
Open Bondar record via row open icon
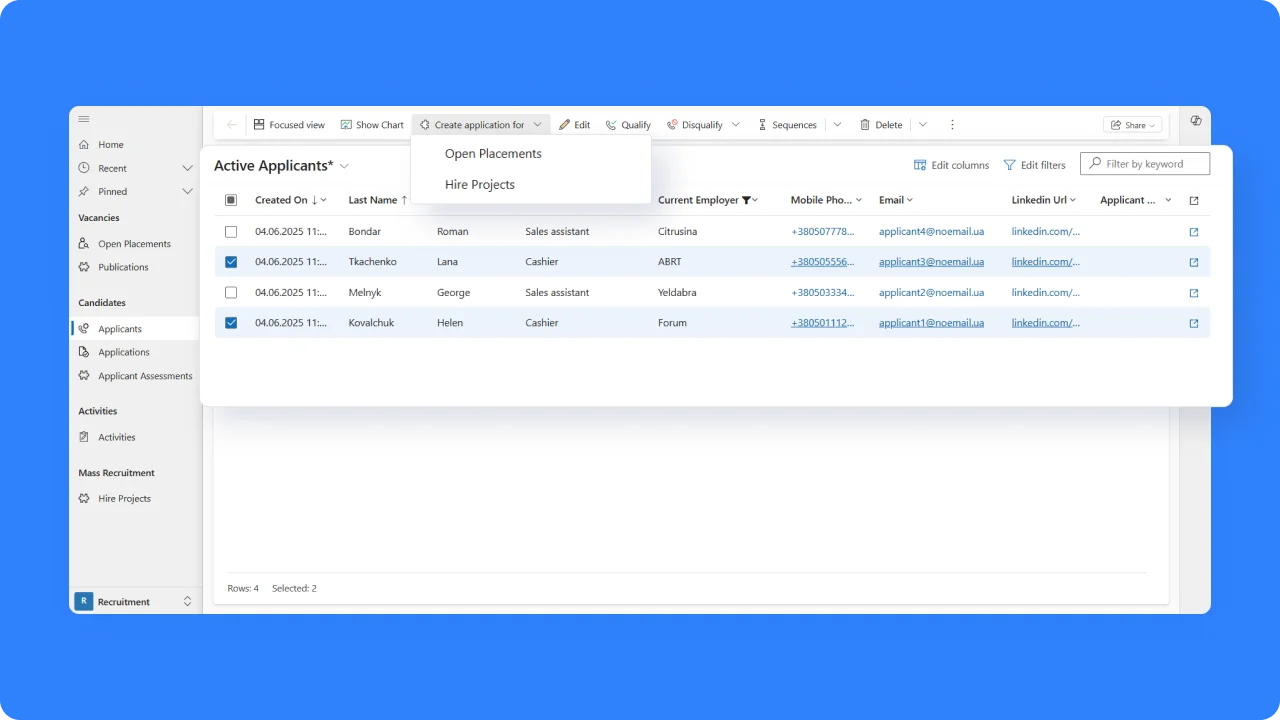pyautogui.click(x=1193, y=232)
